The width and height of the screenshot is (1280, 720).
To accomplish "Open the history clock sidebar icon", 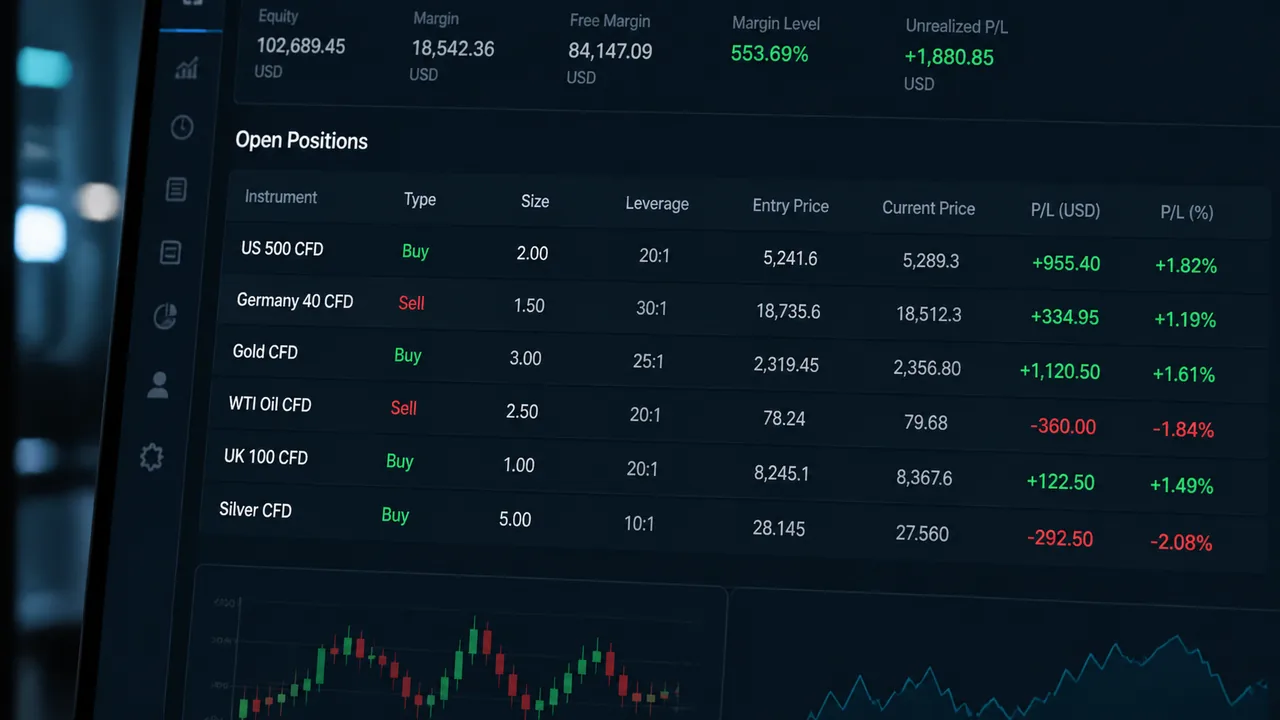I will click(x=182, y=127).
